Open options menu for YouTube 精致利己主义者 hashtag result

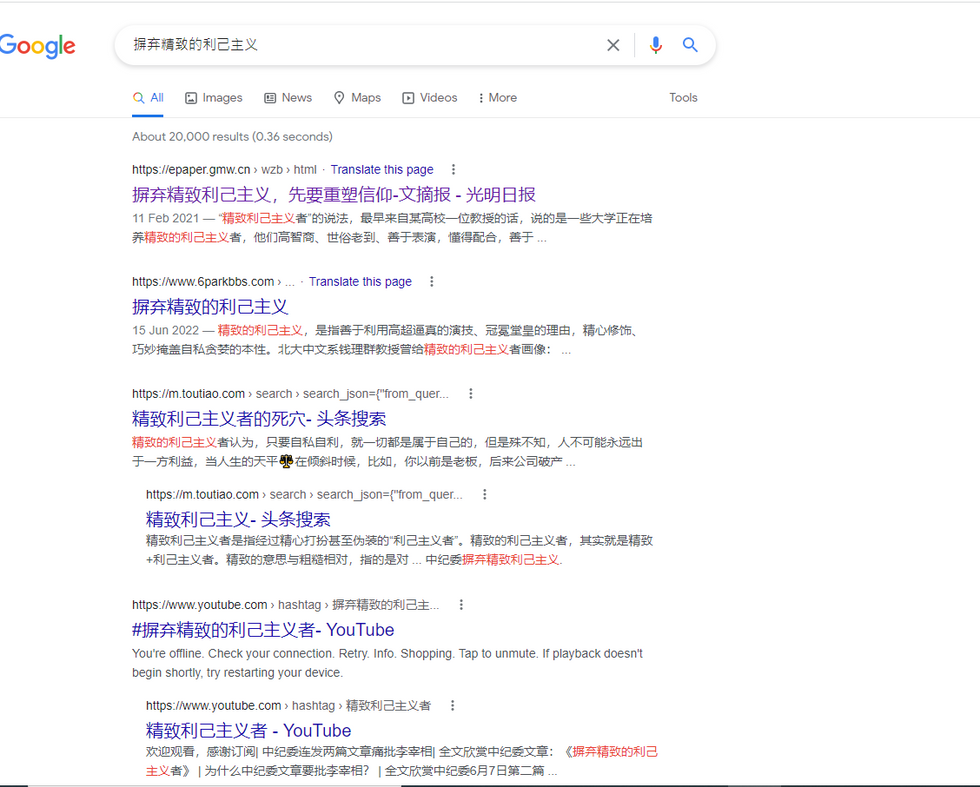(x=453, y=705)
